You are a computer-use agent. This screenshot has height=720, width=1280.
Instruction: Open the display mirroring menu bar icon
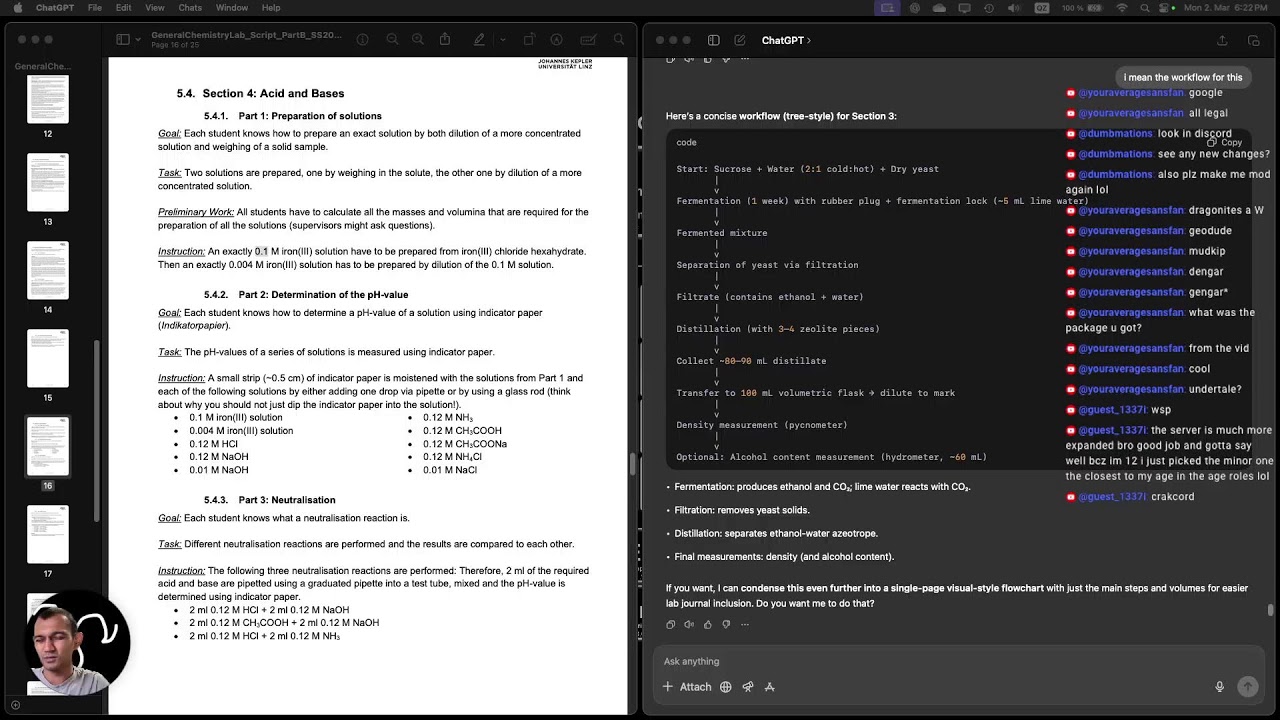click(x=964, y=8)
